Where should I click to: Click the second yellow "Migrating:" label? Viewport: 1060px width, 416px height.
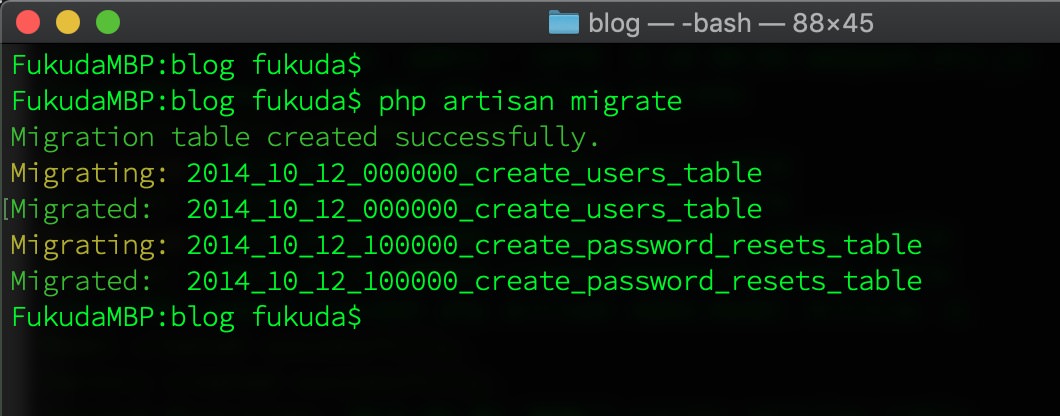(90, 245)
